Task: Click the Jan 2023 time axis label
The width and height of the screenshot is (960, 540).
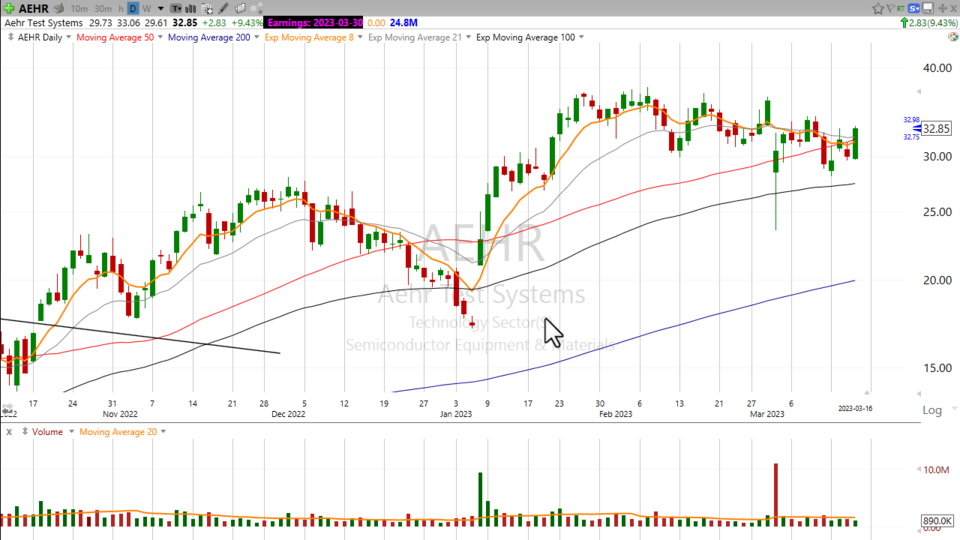Action: click(456, 414)
